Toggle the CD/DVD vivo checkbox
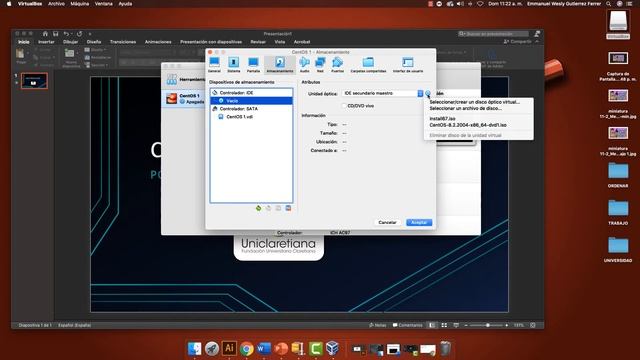 pos(344,106)
